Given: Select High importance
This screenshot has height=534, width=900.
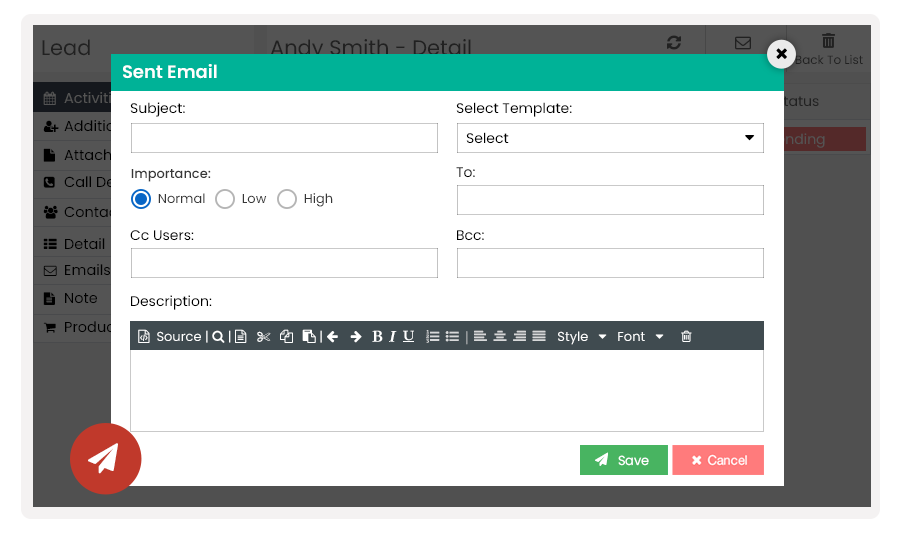Looking at the screenshot, I should click(286, 199).
